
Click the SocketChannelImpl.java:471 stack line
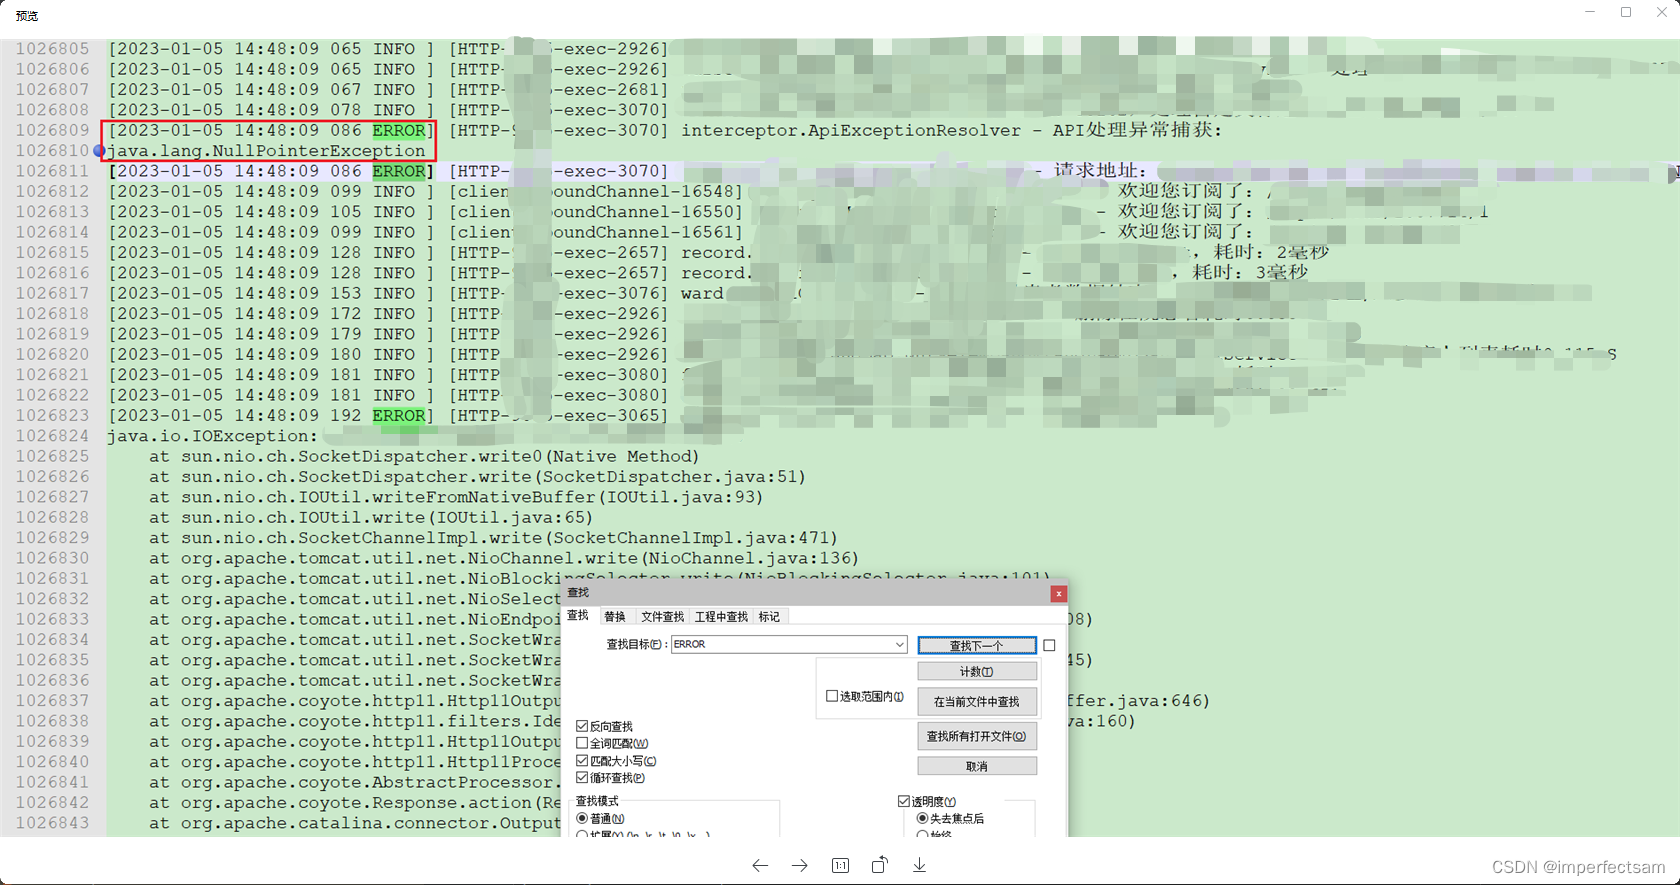(493, 538)
